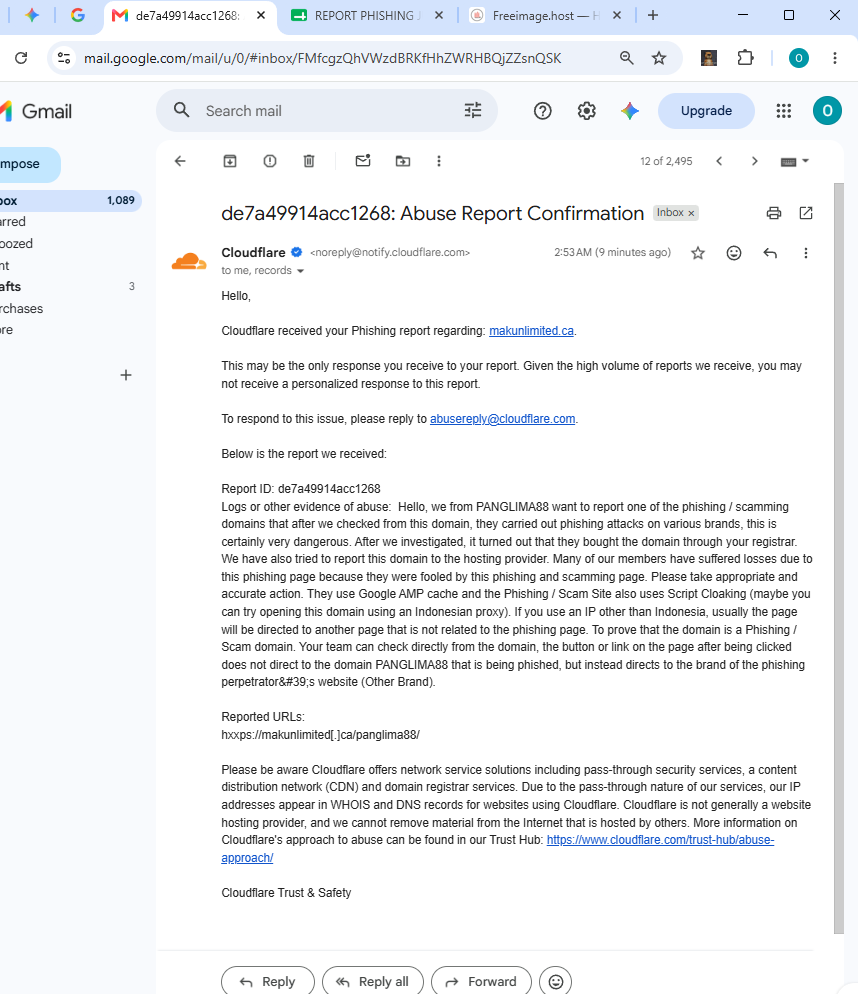This screenshot has width=858, height=994.
Task: Open the toolbar's More options menu
Action: point(439,161)
